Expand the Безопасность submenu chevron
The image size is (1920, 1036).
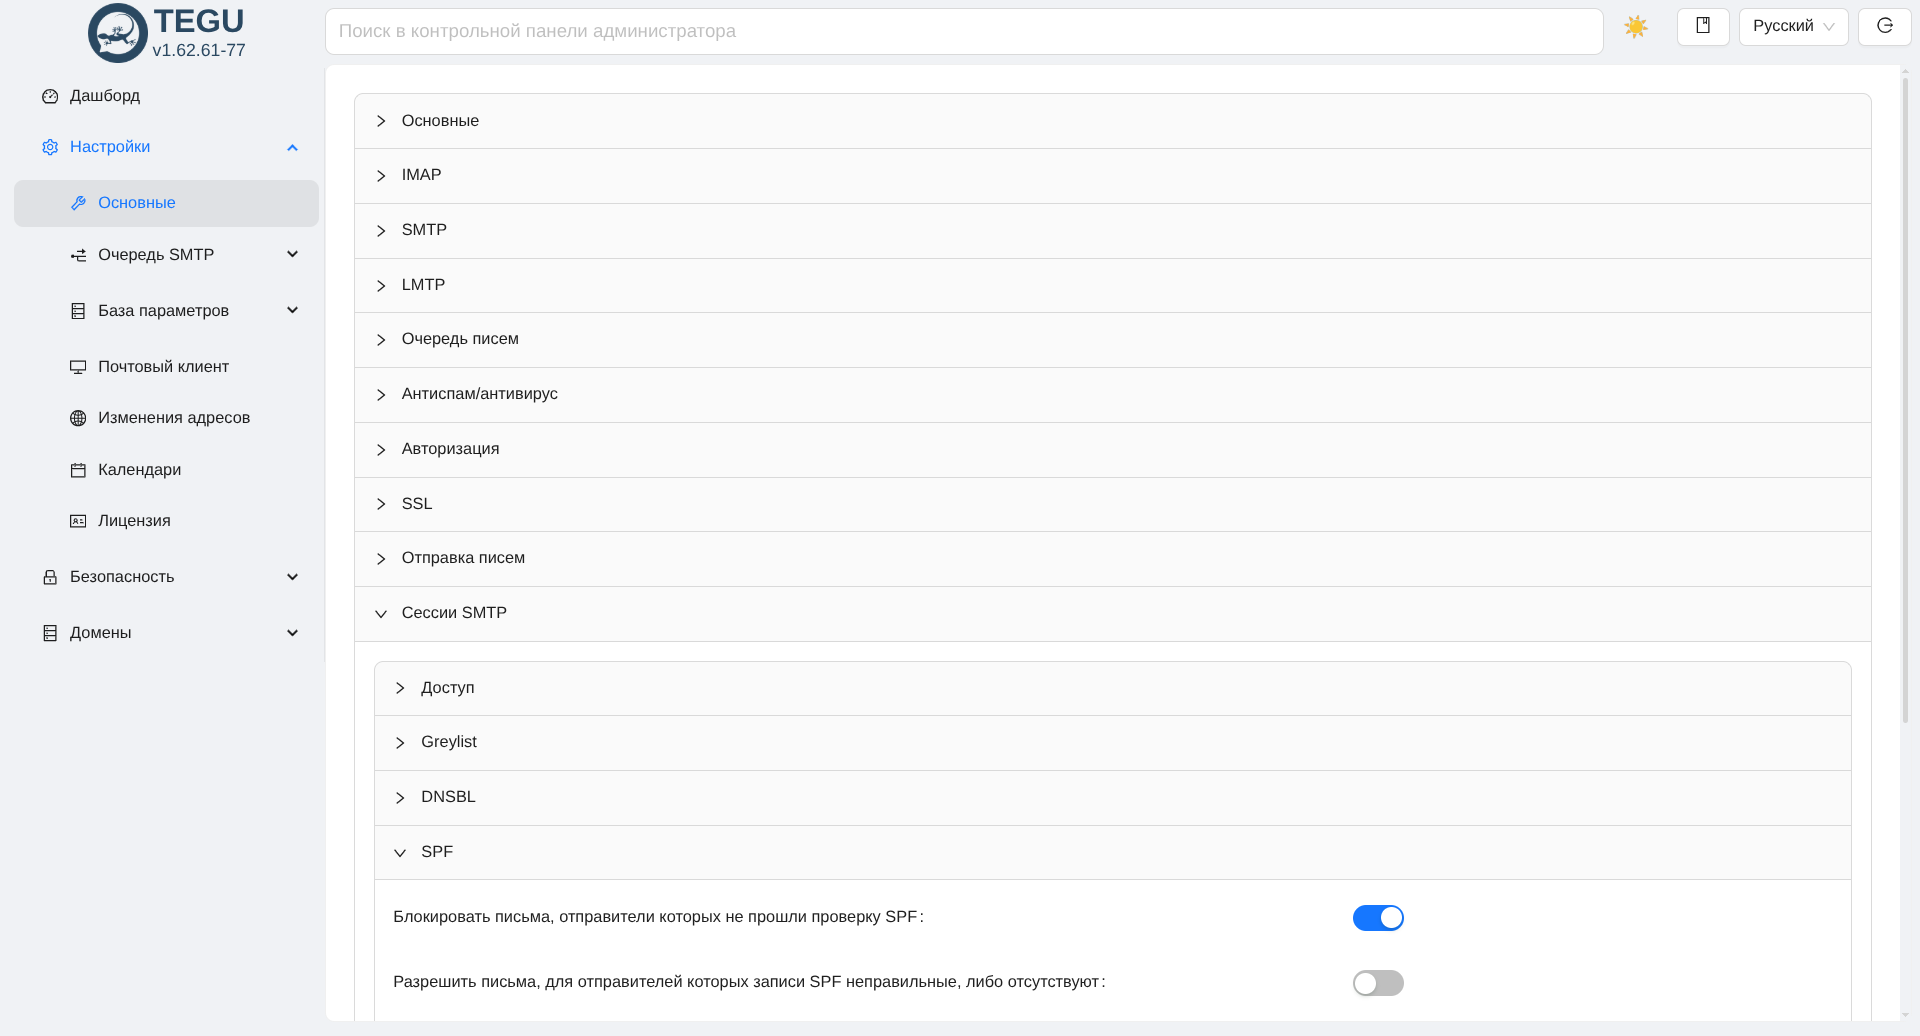[x=292, y=577]
